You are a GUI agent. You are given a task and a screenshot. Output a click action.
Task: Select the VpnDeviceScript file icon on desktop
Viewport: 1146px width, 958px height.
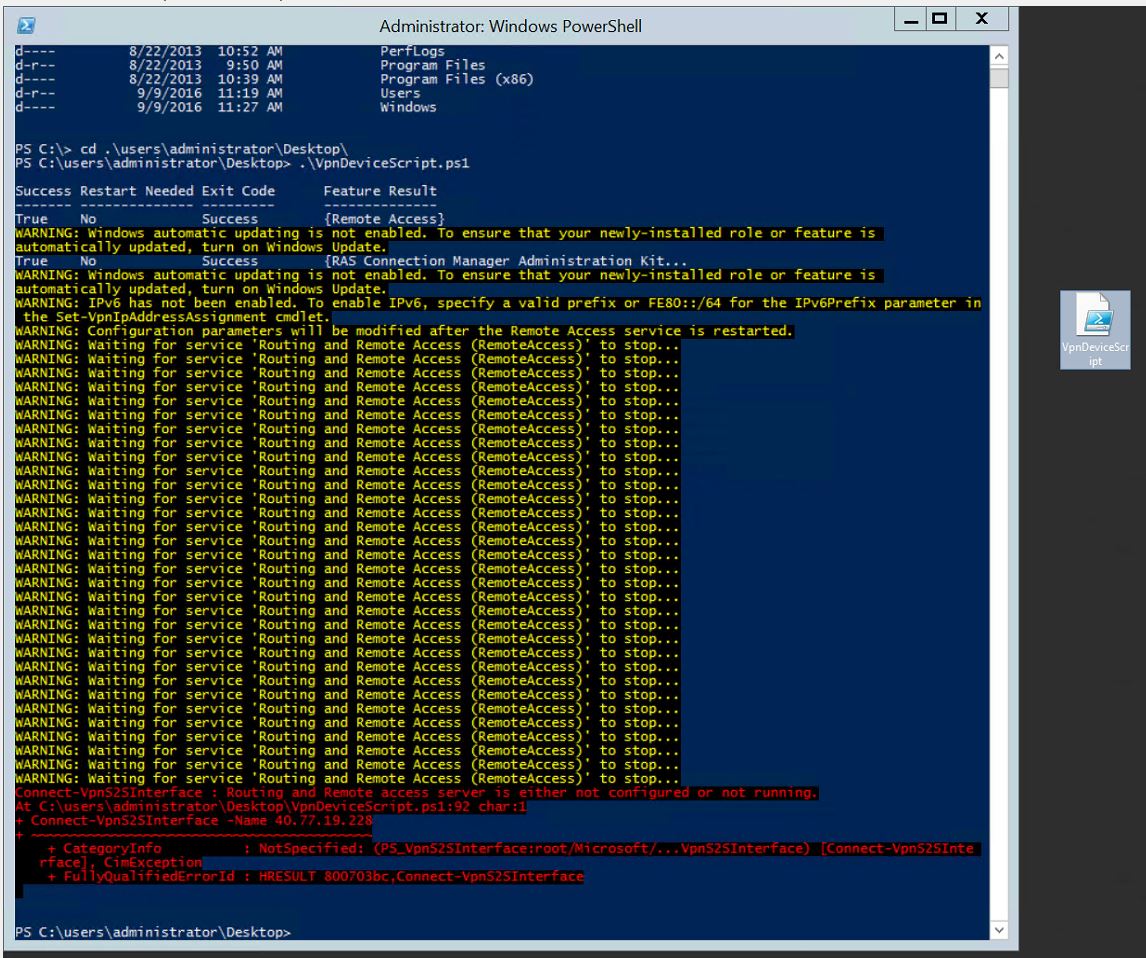point(1095,330)
